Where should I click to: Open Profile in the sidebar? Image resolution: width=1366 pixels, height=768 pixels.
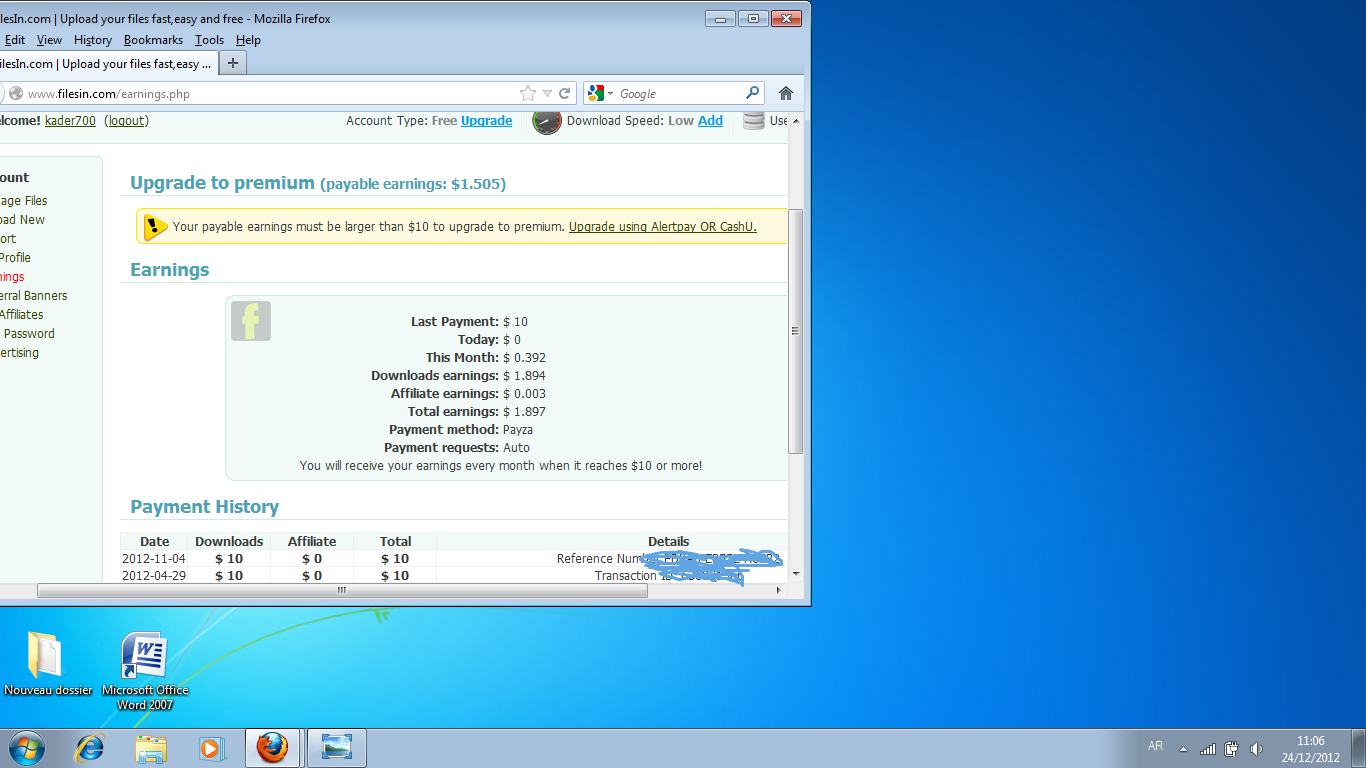[x=16, y=258]
